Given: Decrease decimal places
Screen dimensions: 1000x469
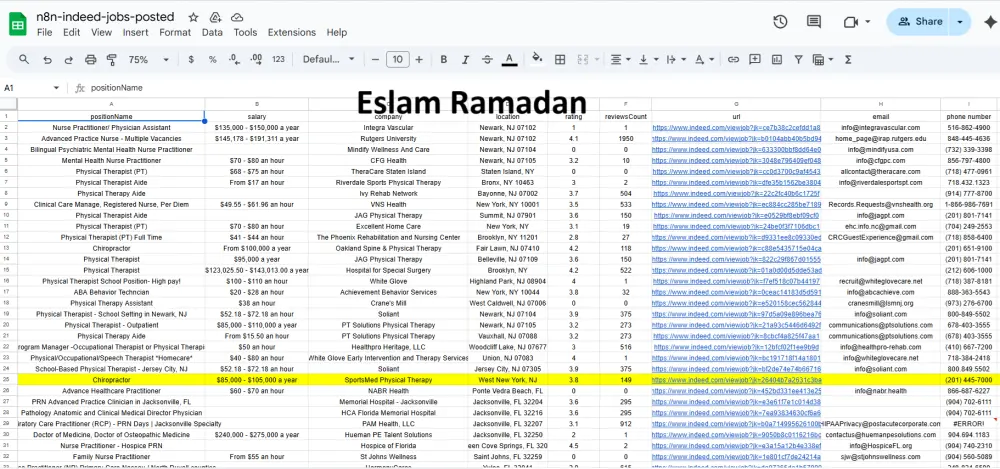Looking at the screenshot, I should point(234,59).
